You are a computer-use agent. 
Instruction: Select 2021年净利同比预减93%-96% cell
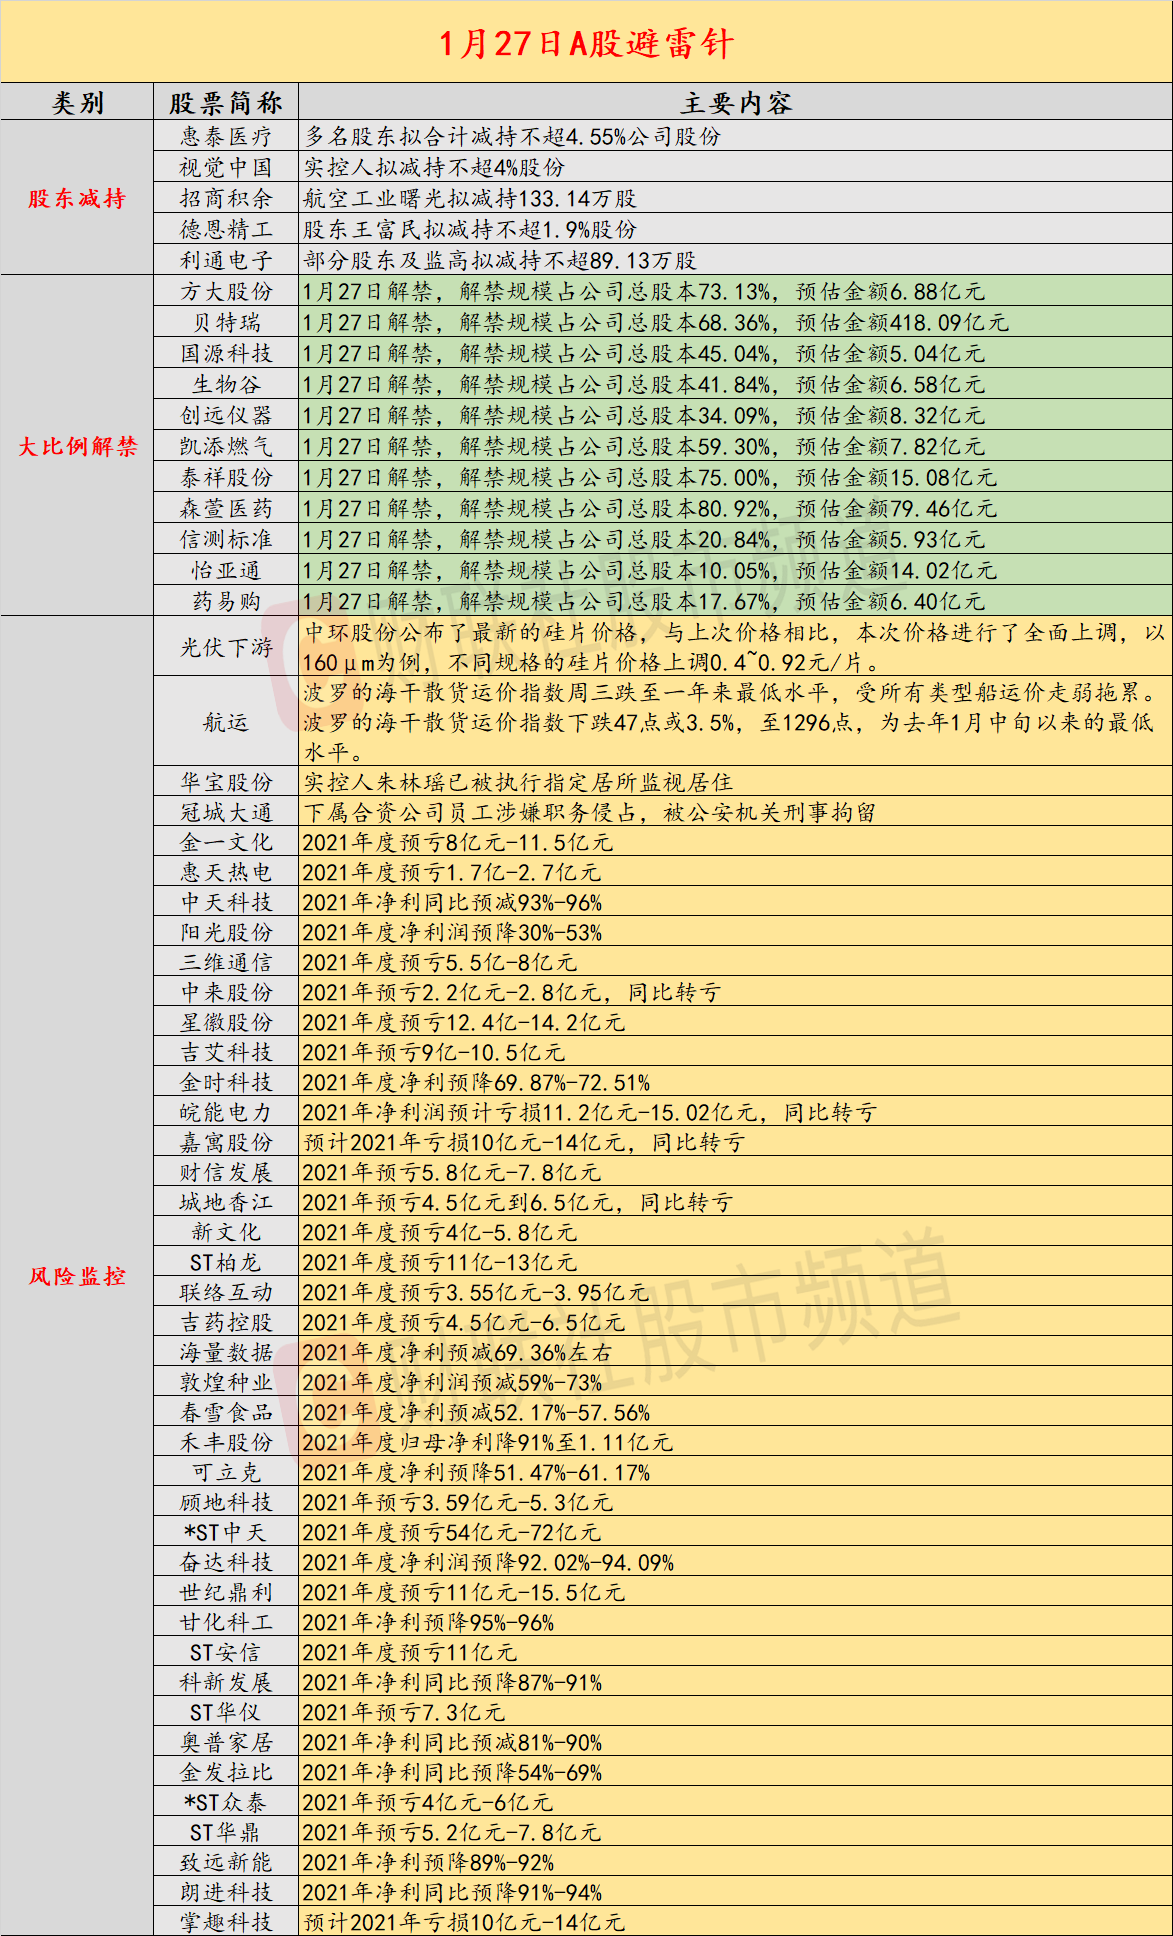[x=736, y=902]
